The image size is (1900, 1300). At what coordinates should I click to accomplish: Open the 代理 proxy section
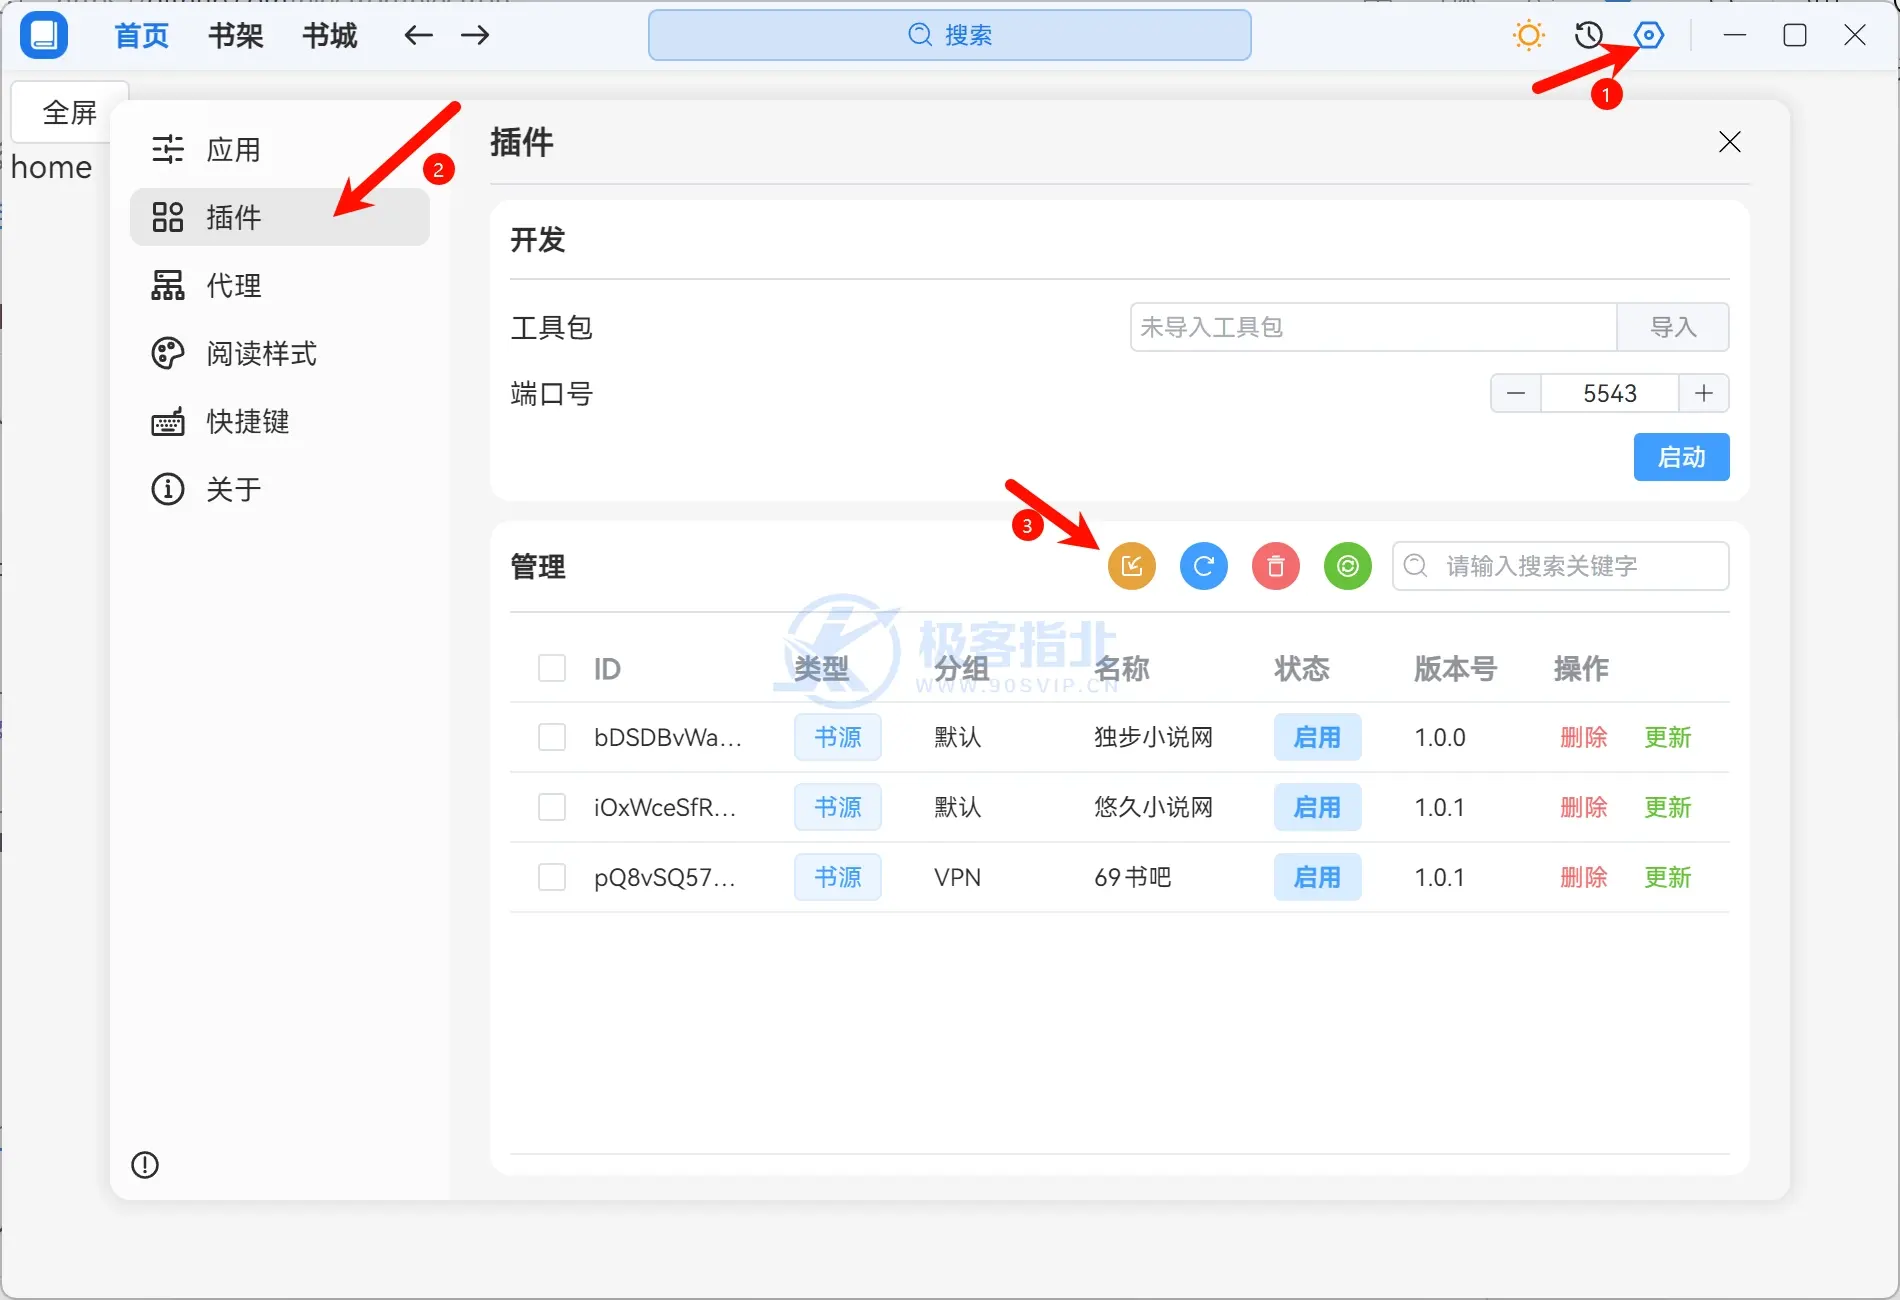coord(280,285)
